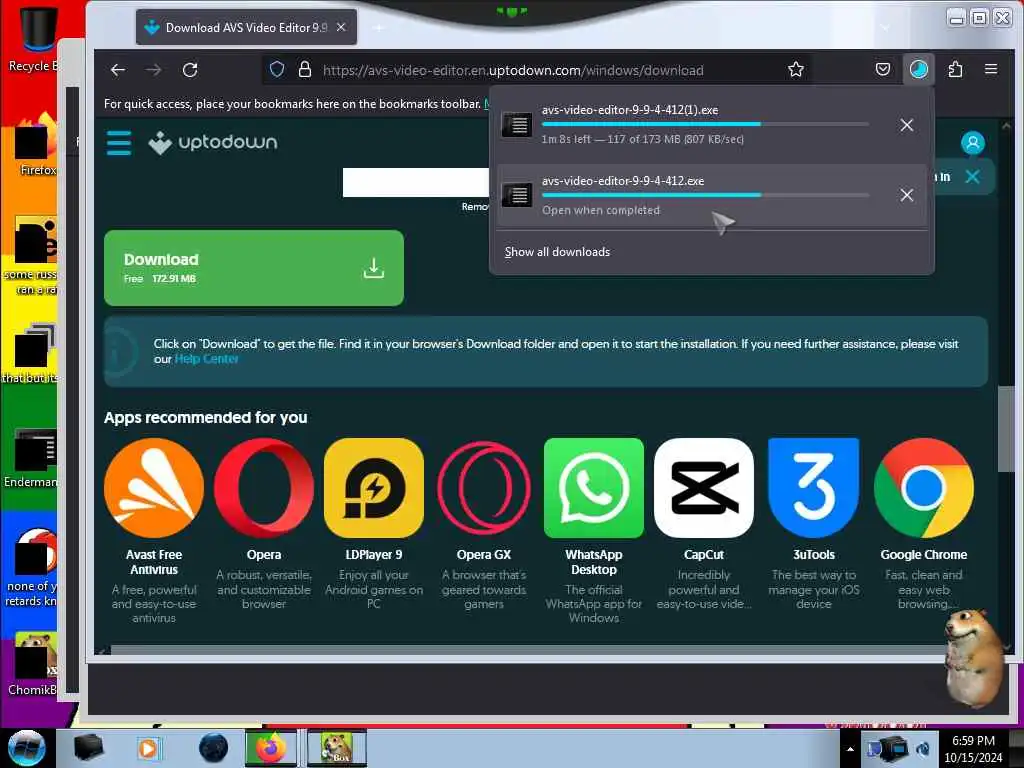Open tracking protection shield in address bar
Image resolution: width=1024 pixels, height=768 pixels.
(277, 69)
